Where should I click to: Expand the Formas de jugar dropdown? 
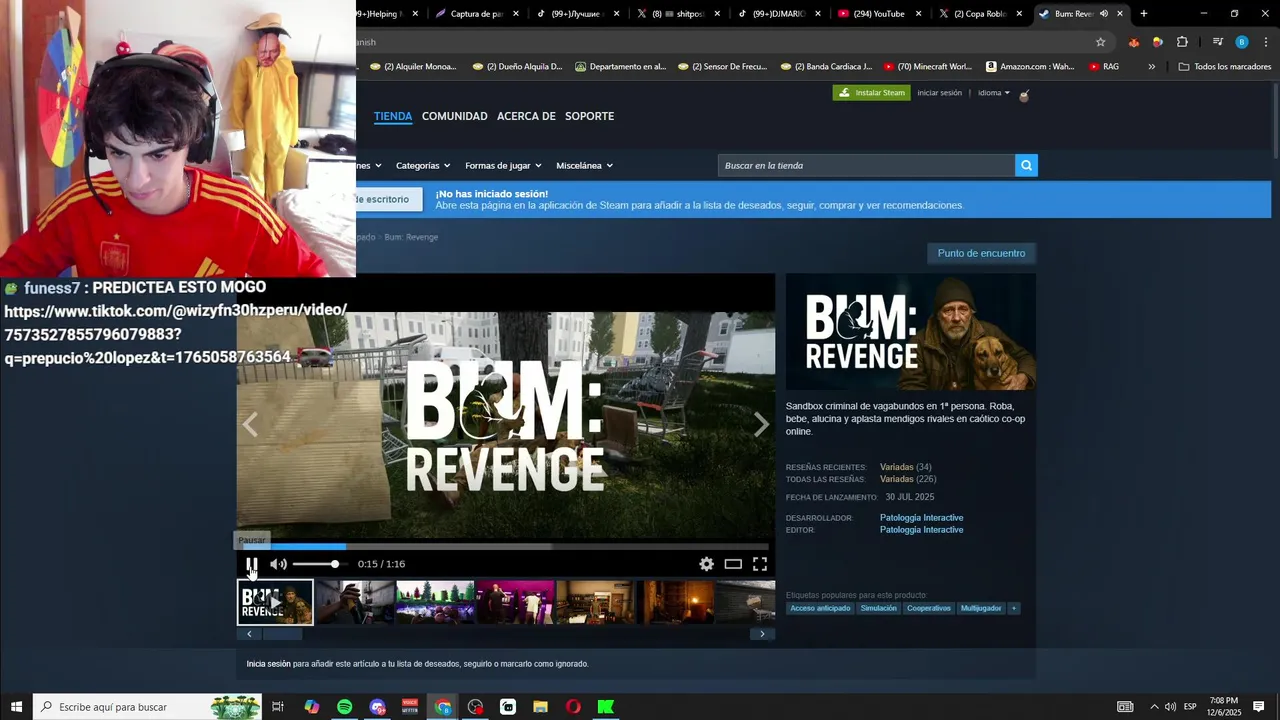coord(503,165)
